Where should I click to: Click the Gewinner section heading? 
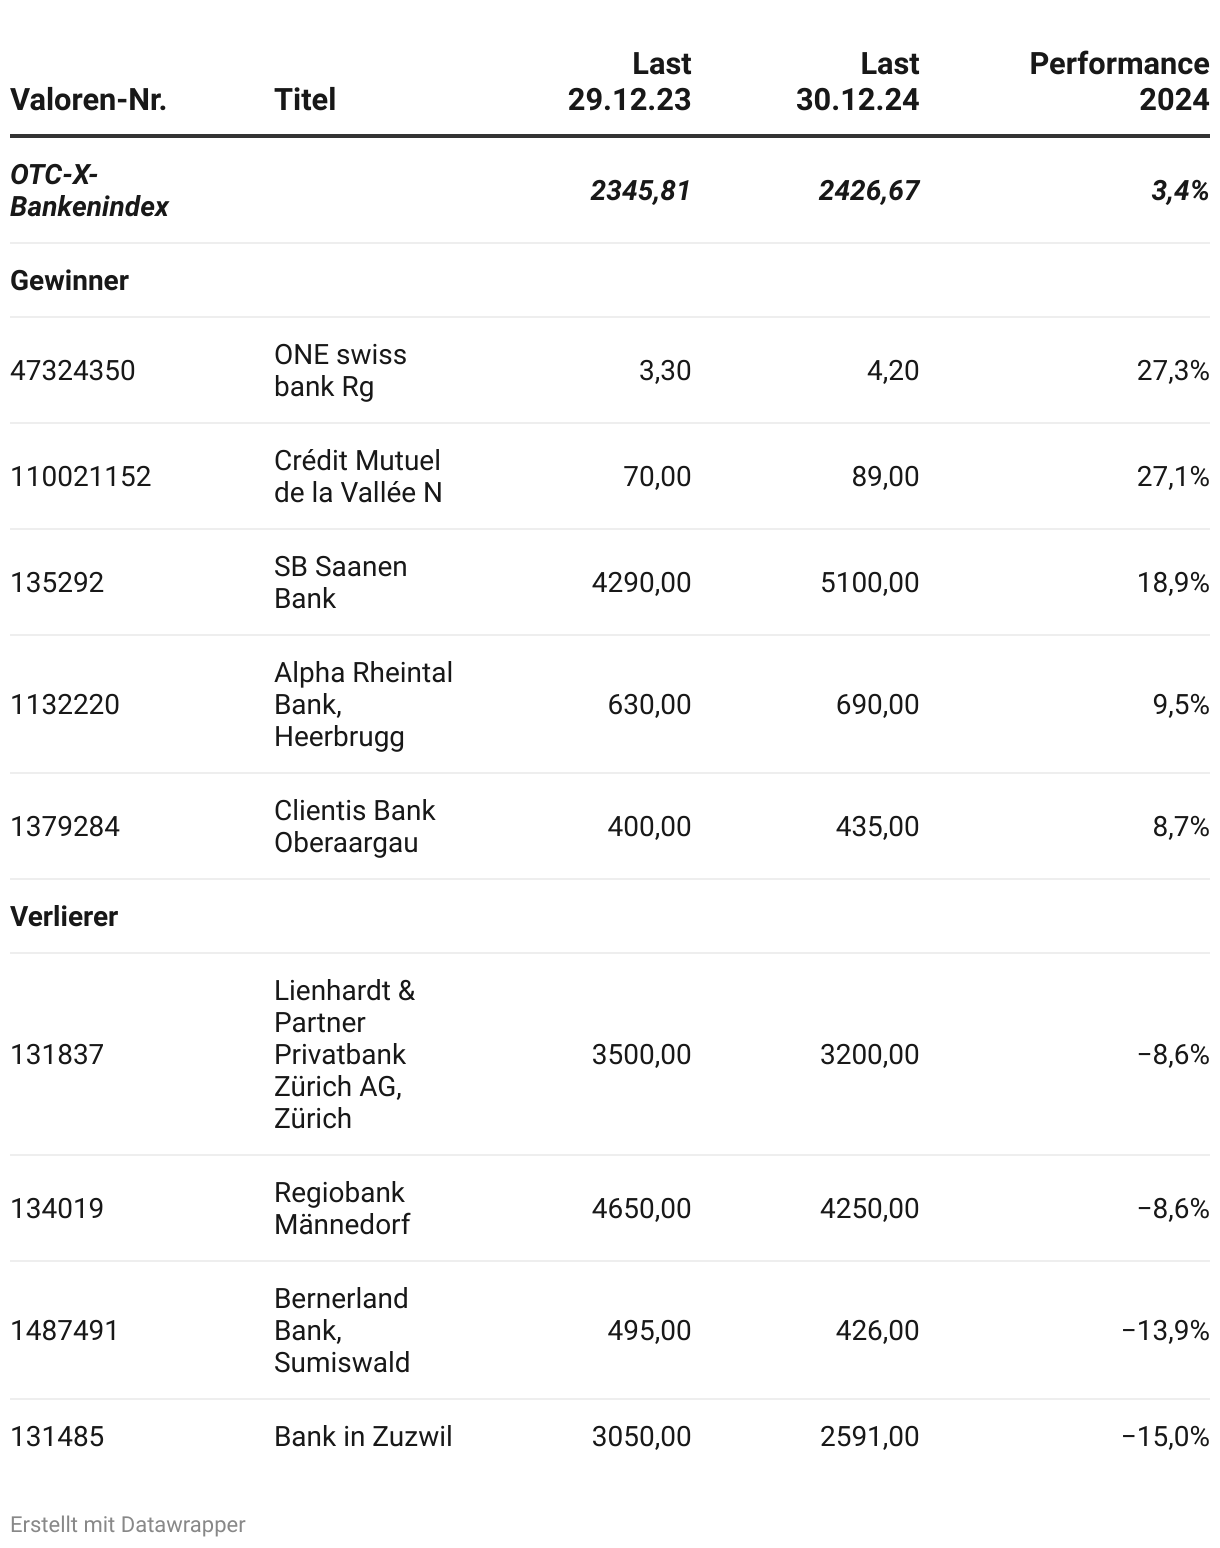coord(69,281)
